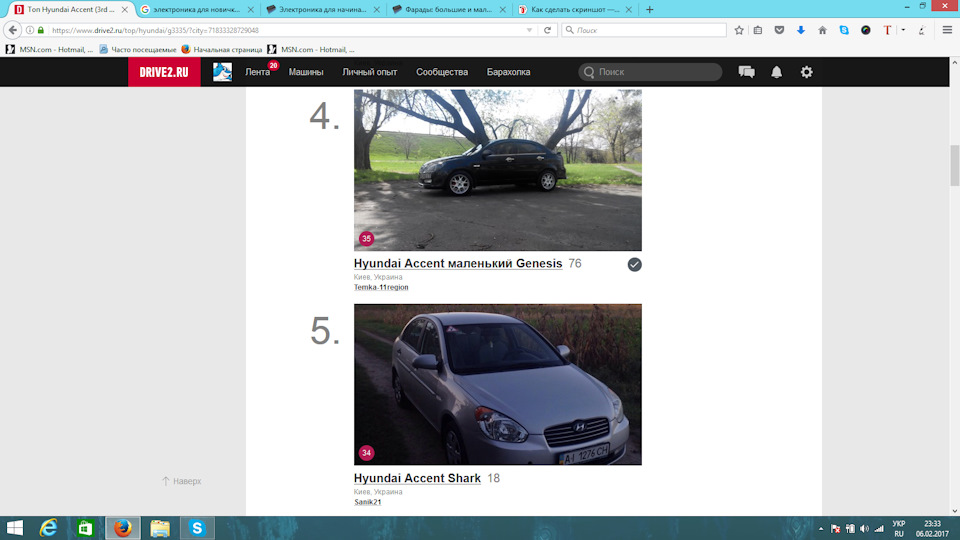Click the Firefox back arrow button
960x540 pixels.
pyautogui.click(x=13, y=30)
